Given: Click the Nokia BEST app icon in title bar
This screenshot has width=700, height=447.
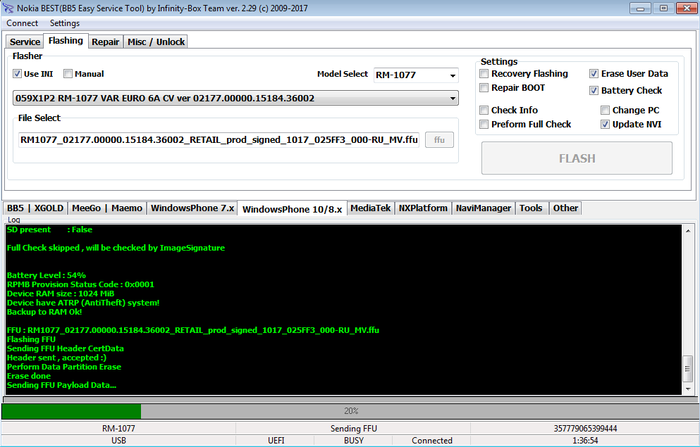Looking at the screenshot, I should [8, 7].
